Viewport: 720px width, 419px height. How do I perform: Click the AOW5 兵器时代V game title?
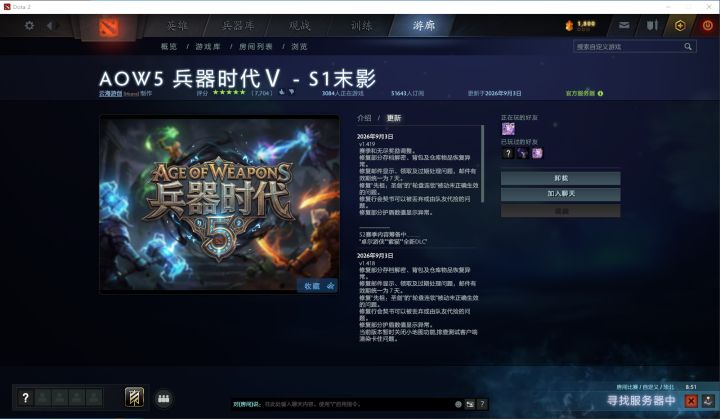tap(237, 79)
